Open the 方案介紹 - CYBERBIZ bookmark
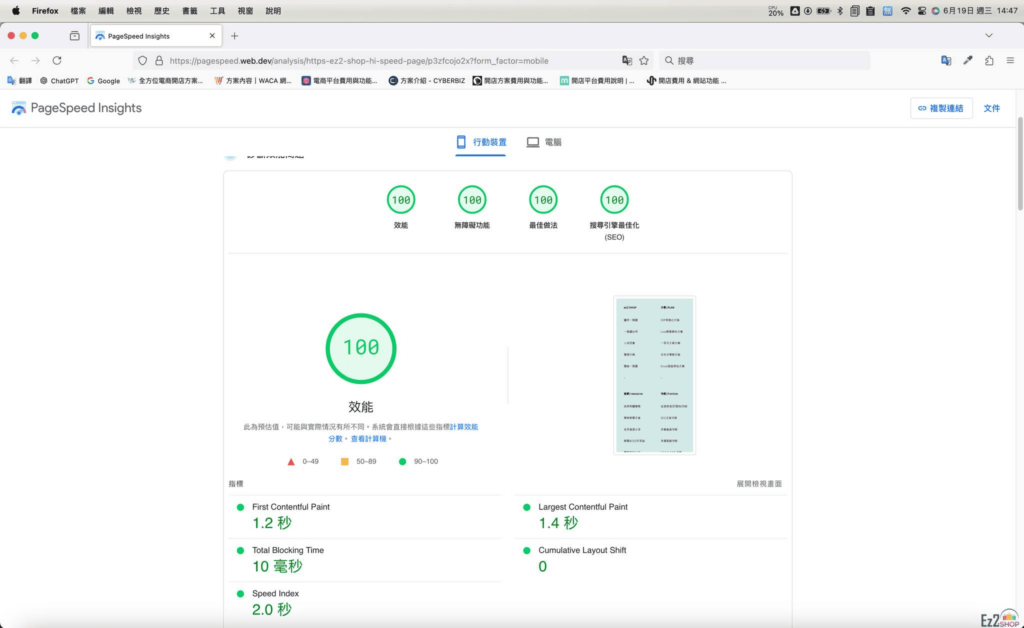Image resolution: width=1024 pixels, height=628 pixels. click(x=427, y=81)
